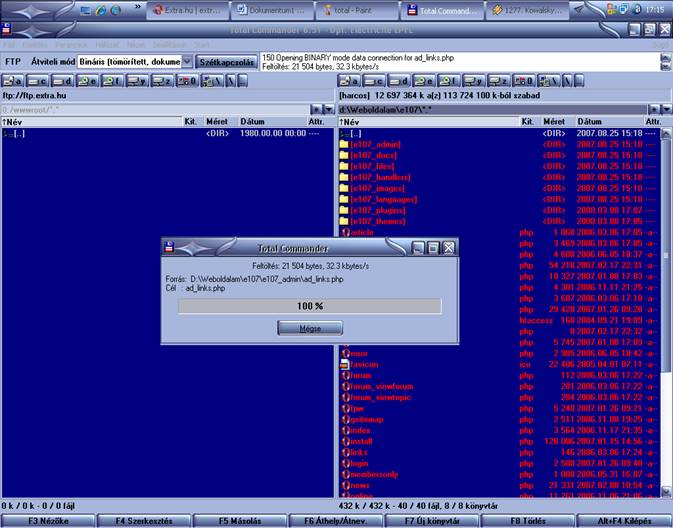Click Szétkapcsolás disconnect button
673x528 pixels.
[227, 61]
